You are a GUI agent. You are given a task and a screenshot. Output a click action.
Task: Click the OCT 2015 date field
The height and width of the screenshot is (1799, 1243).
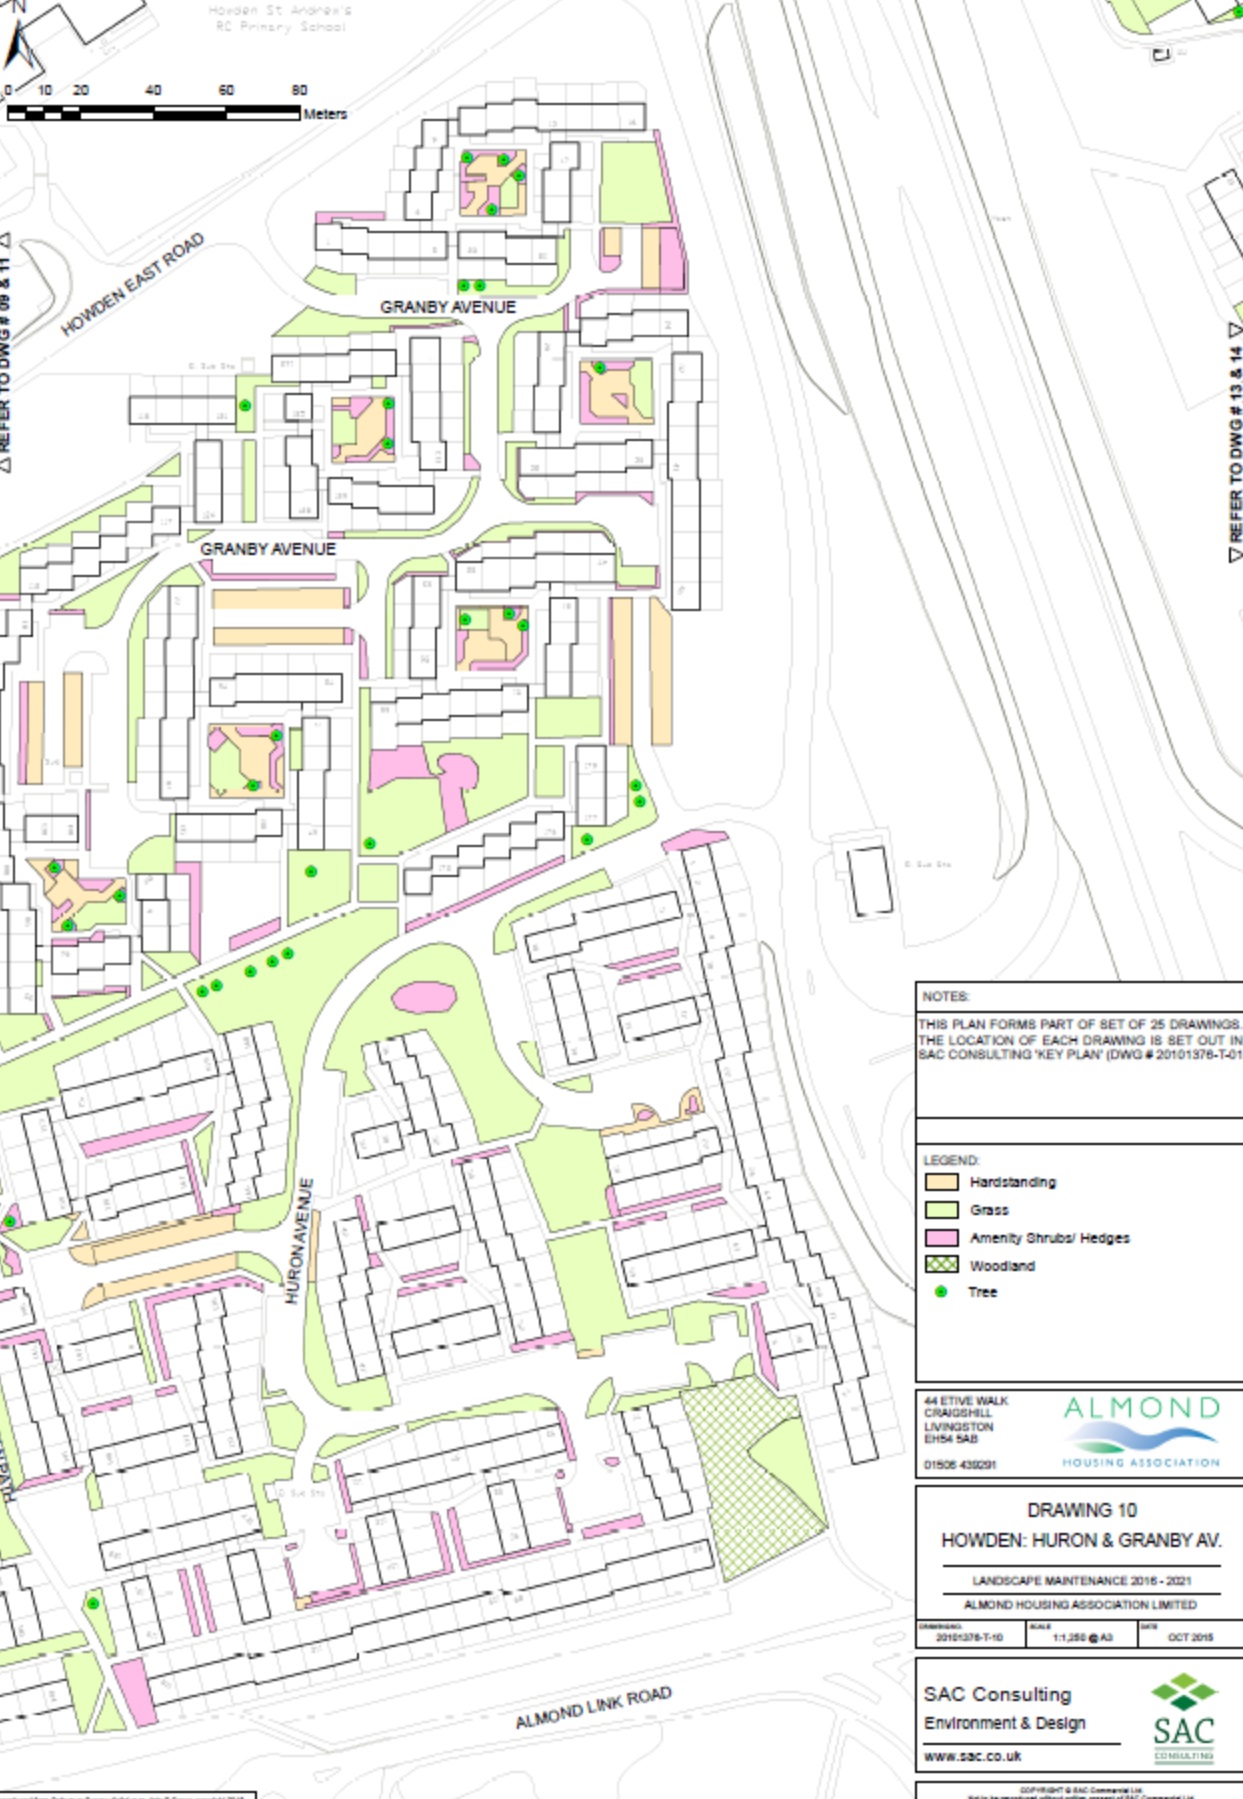1190,1638
